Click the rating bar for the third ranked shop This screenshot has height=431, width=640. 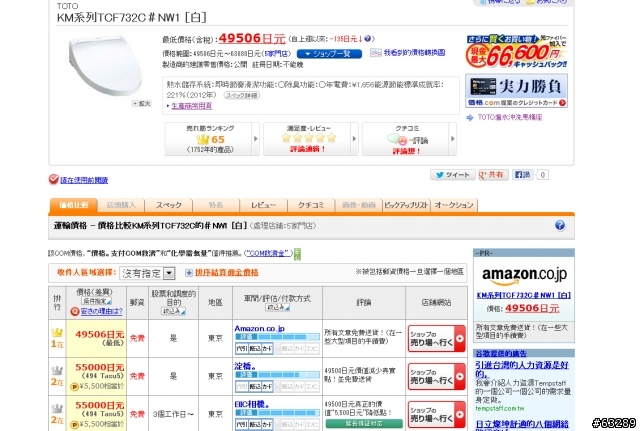tap(278, 413)
